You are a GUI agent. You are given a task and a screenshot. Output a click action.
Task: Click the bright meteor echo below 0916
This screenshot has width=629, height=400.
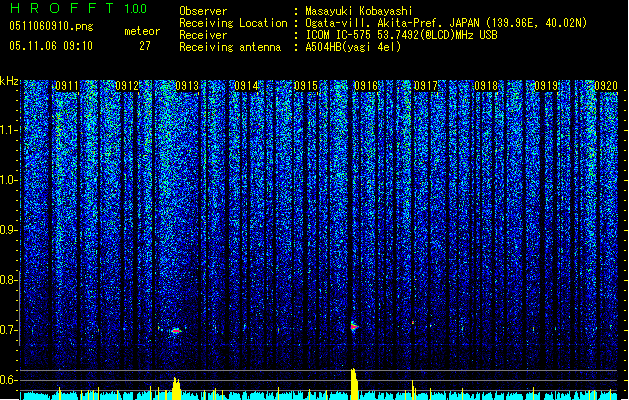[x=354, y=326]
